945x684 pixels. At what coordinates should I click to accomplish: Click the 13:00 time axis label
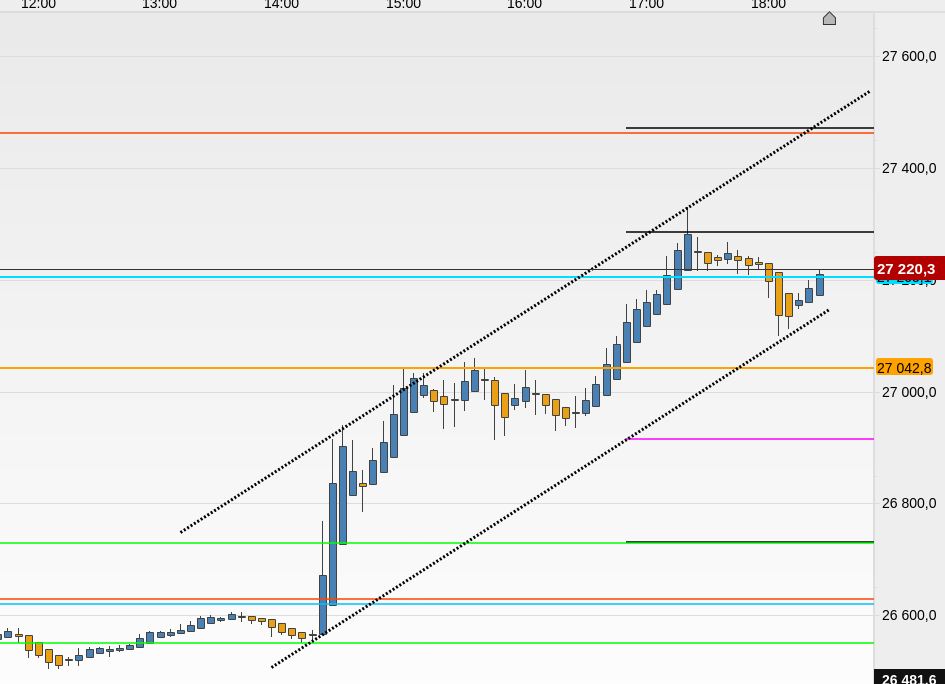tap(160, 4)
